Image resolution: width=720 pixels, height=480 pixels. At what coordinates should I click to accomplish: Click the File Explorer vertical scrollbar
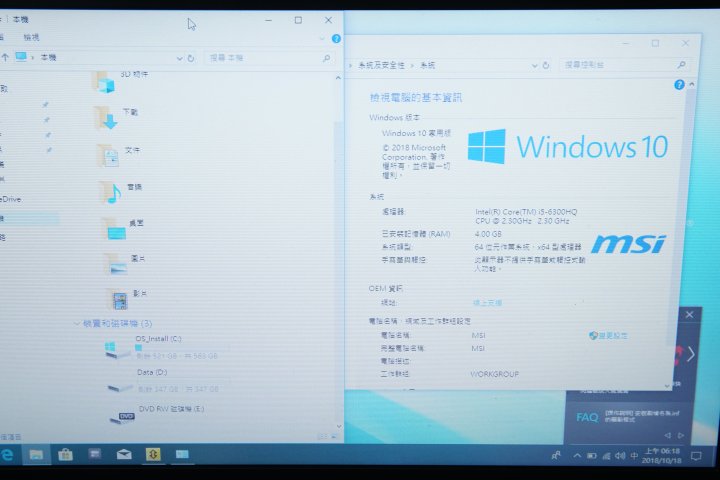point(338,252)
